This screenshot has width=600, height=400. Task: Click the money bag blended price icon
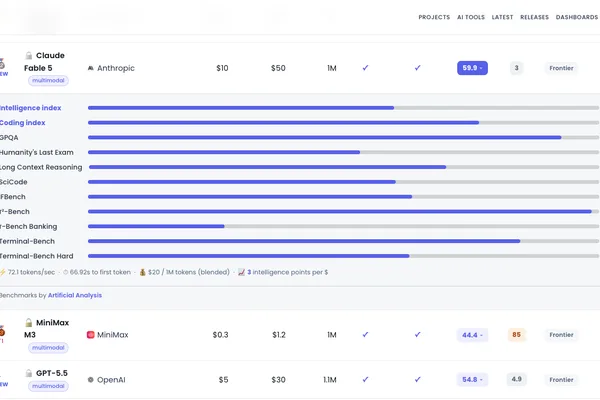[x=142, y=272]
